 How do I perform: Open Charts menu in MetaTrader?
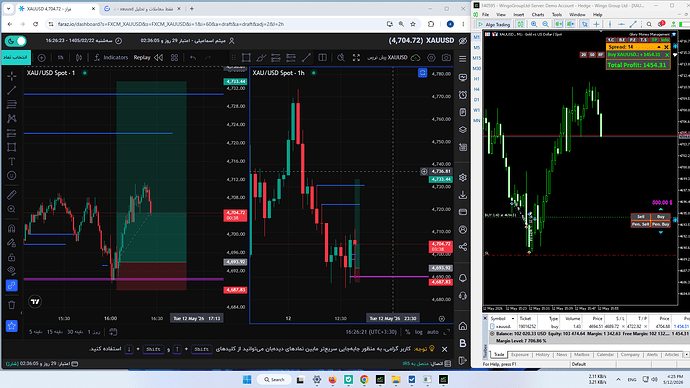538,15
